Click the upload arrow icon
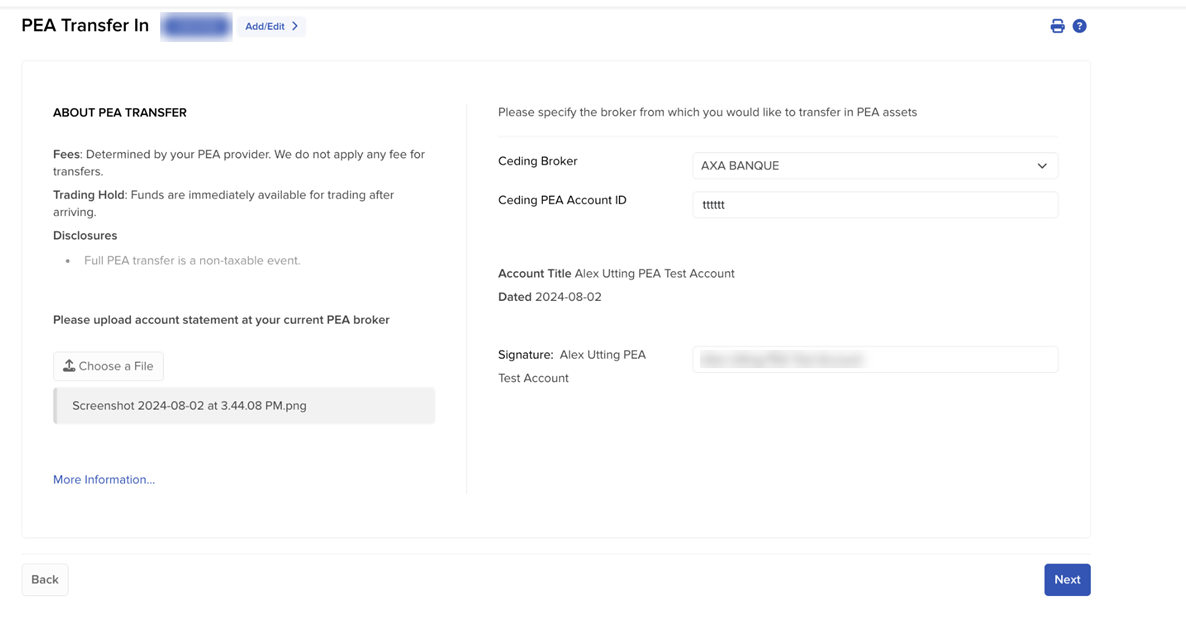The width and height of the screenshot is (1186, 643). [69, 366]
